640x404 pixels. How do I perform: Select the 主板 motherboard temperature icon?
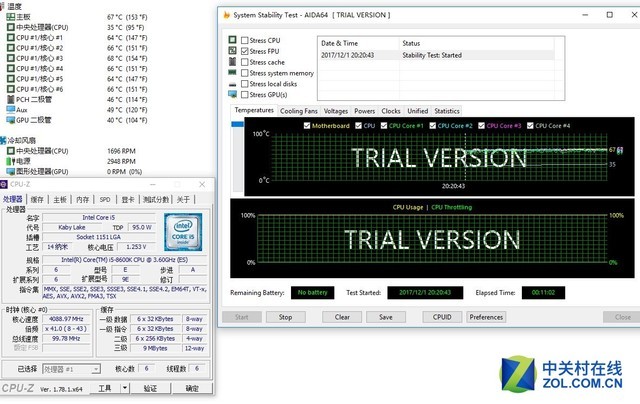tap(9, 17)
